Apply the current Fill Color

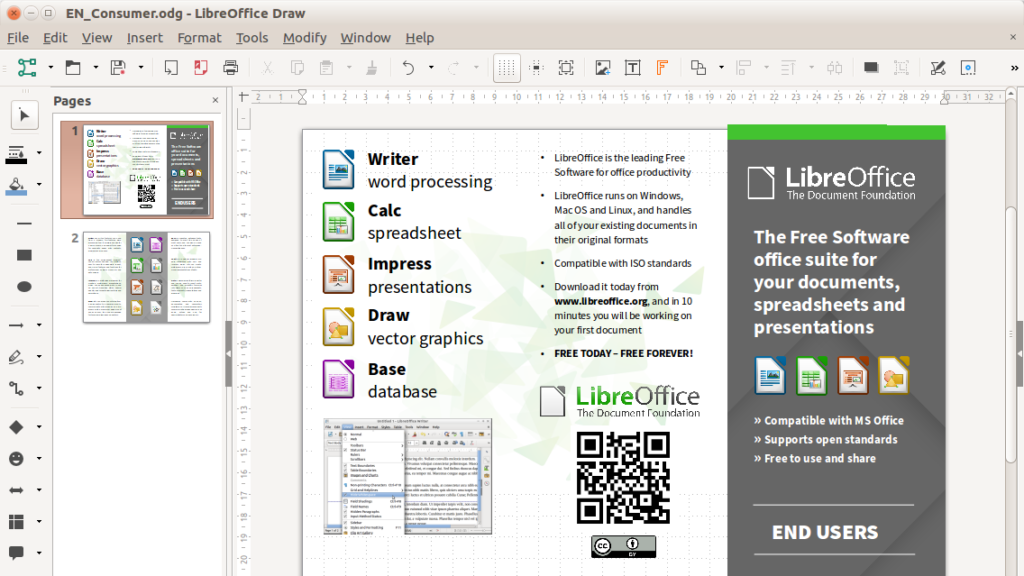click(16, 185)
